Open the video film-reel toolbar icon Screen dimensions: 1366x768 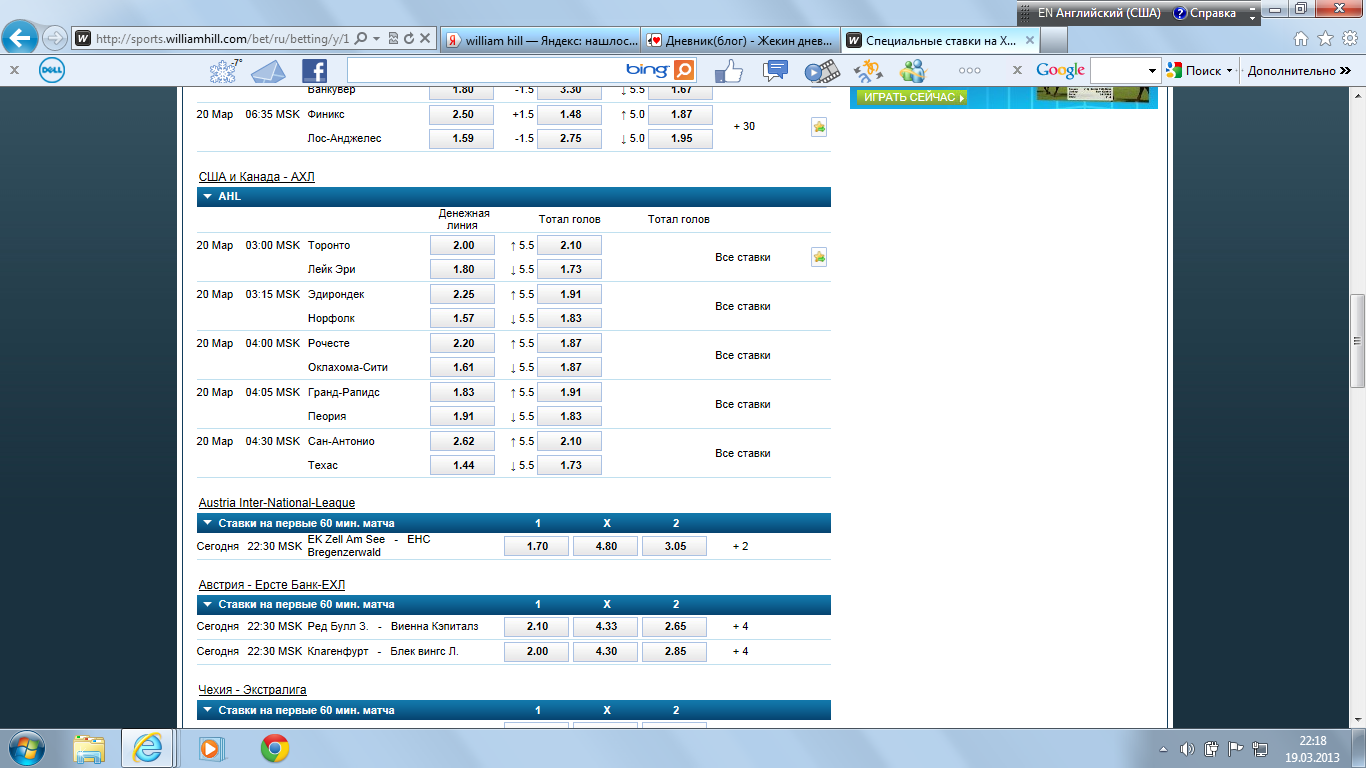click(821, 70)
